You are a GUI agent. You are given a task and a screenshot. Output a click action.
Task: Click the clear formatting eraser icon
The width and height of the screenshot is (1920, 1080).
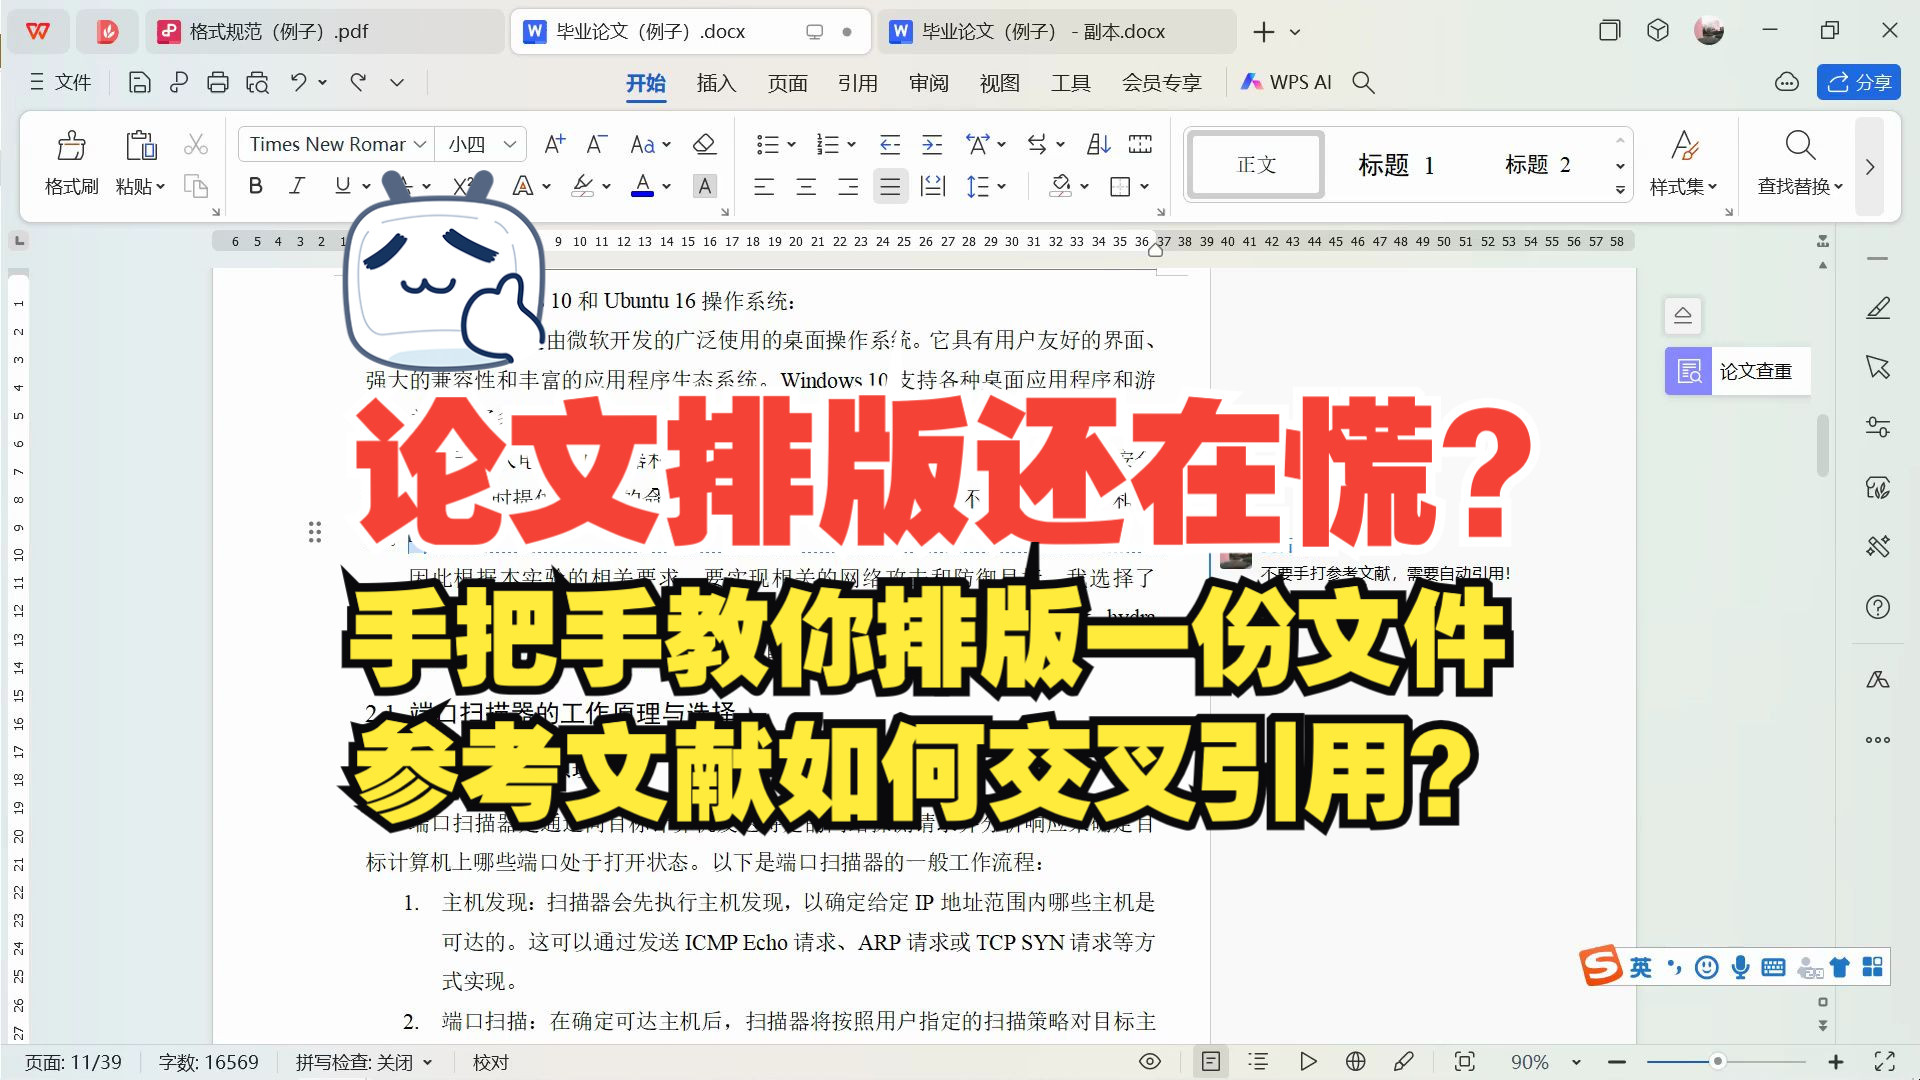[x=705, y=143]
